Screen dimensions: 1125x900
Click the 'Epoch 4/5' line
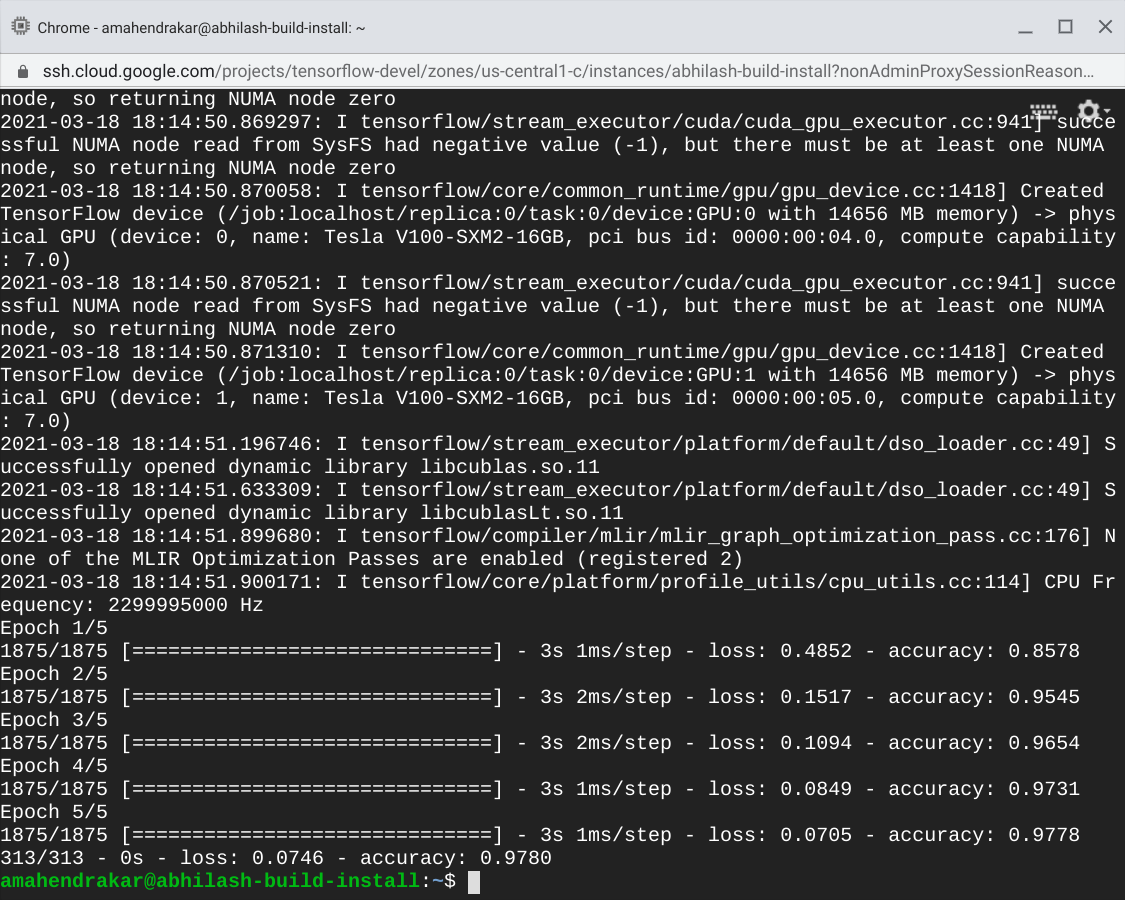pos(54,766)
